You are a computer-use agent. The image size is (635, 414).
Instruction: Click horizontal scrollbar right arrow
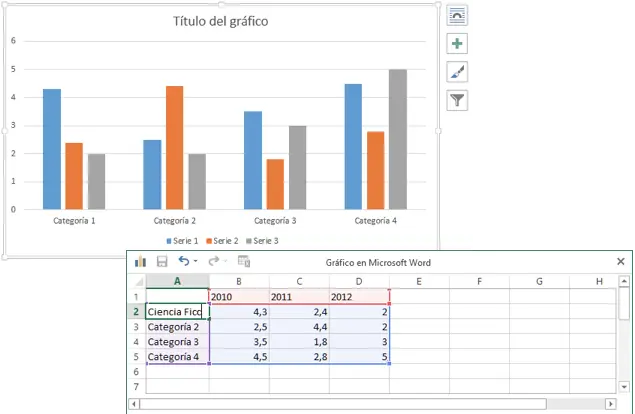[x=610, y=404]
